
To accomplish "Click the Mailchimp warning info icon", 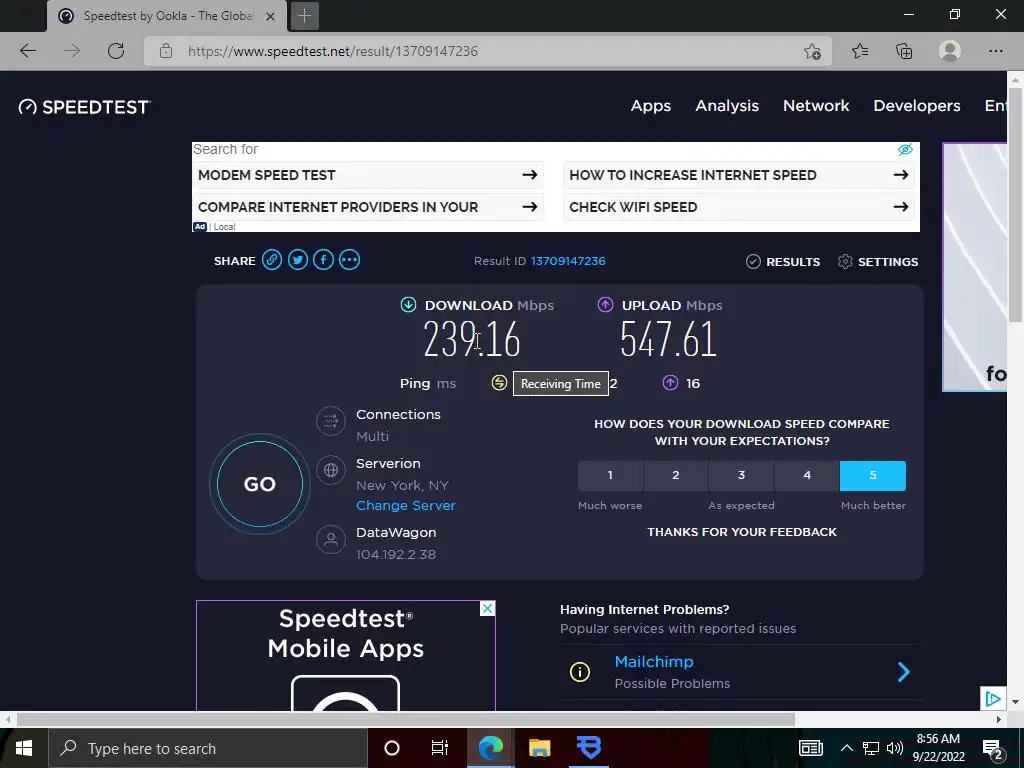I will click(x=579, y=671).
